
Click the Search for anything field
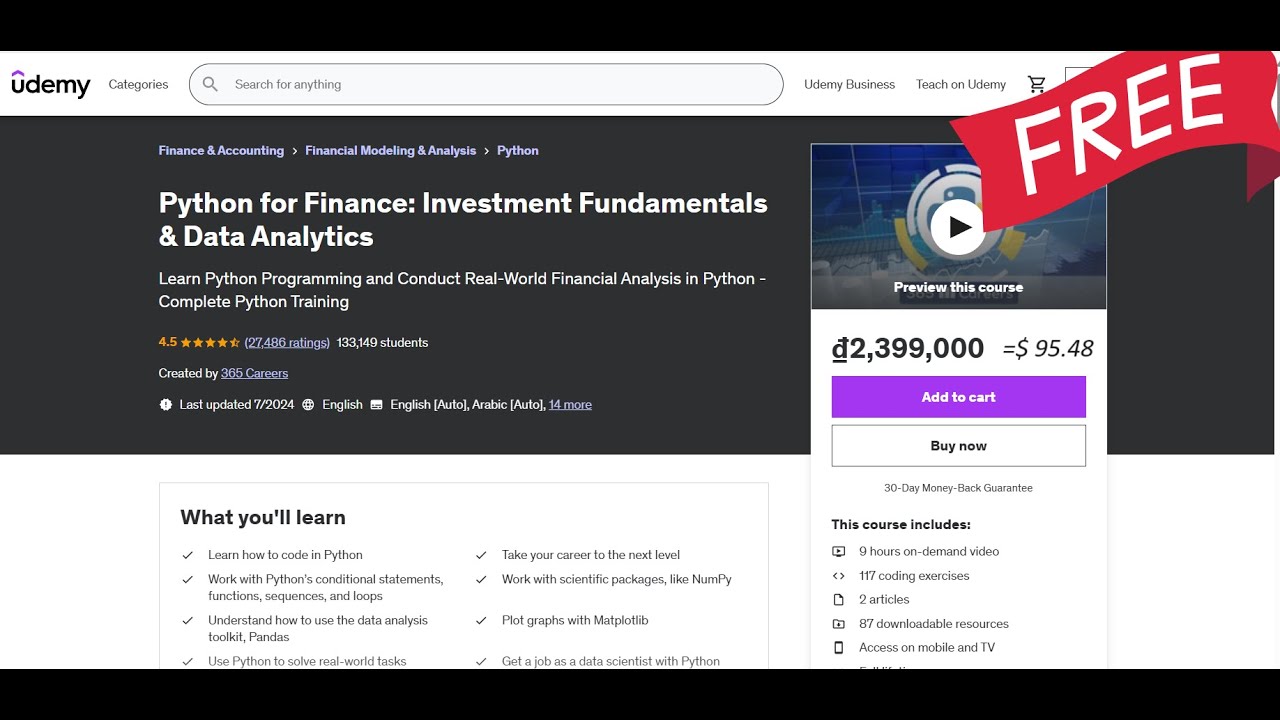coord(486,84)
